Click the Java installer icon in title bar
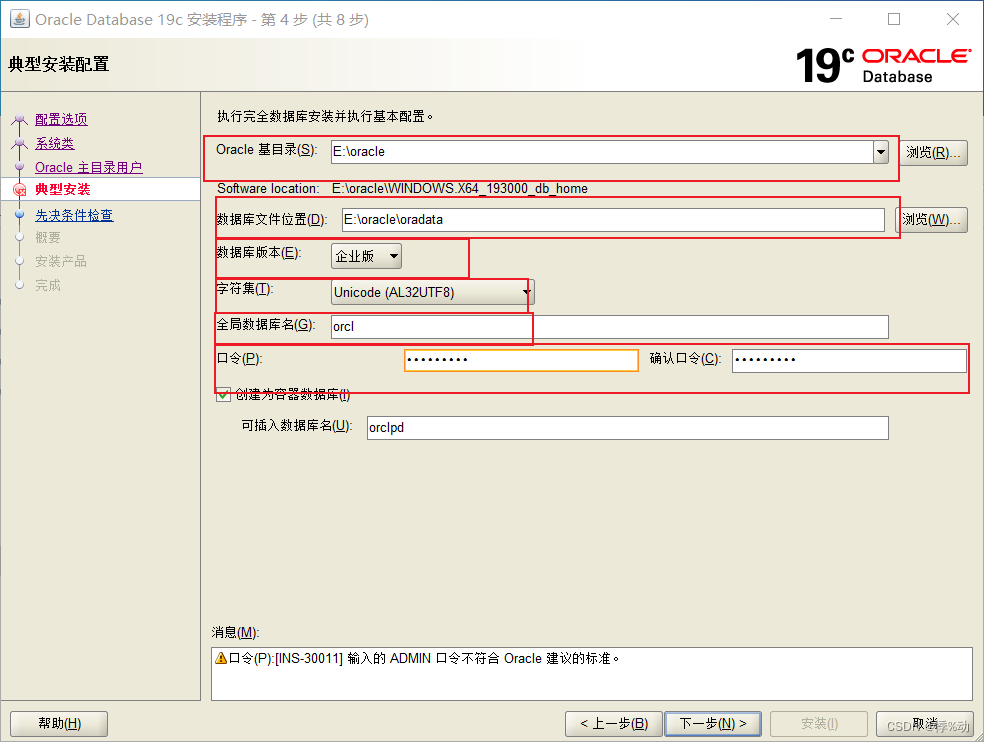This screenshot has width=984, height=742. click(19, 19)
